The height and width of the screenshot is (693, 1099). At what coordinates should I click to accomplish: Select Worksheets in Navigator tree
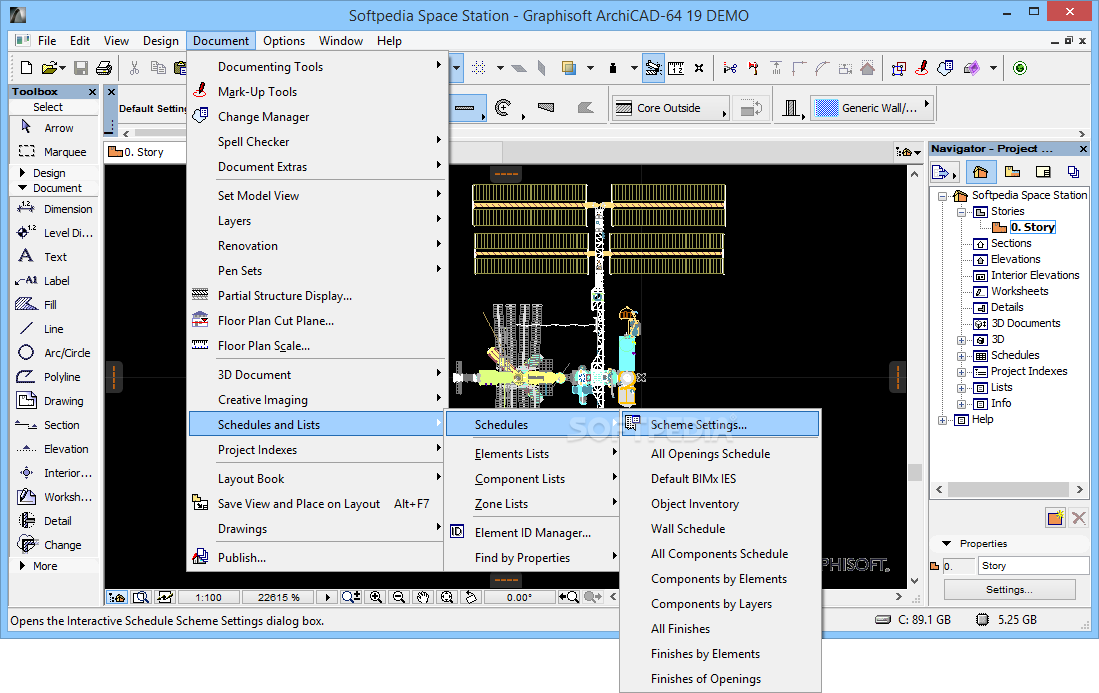click(x=1019, y=291)
